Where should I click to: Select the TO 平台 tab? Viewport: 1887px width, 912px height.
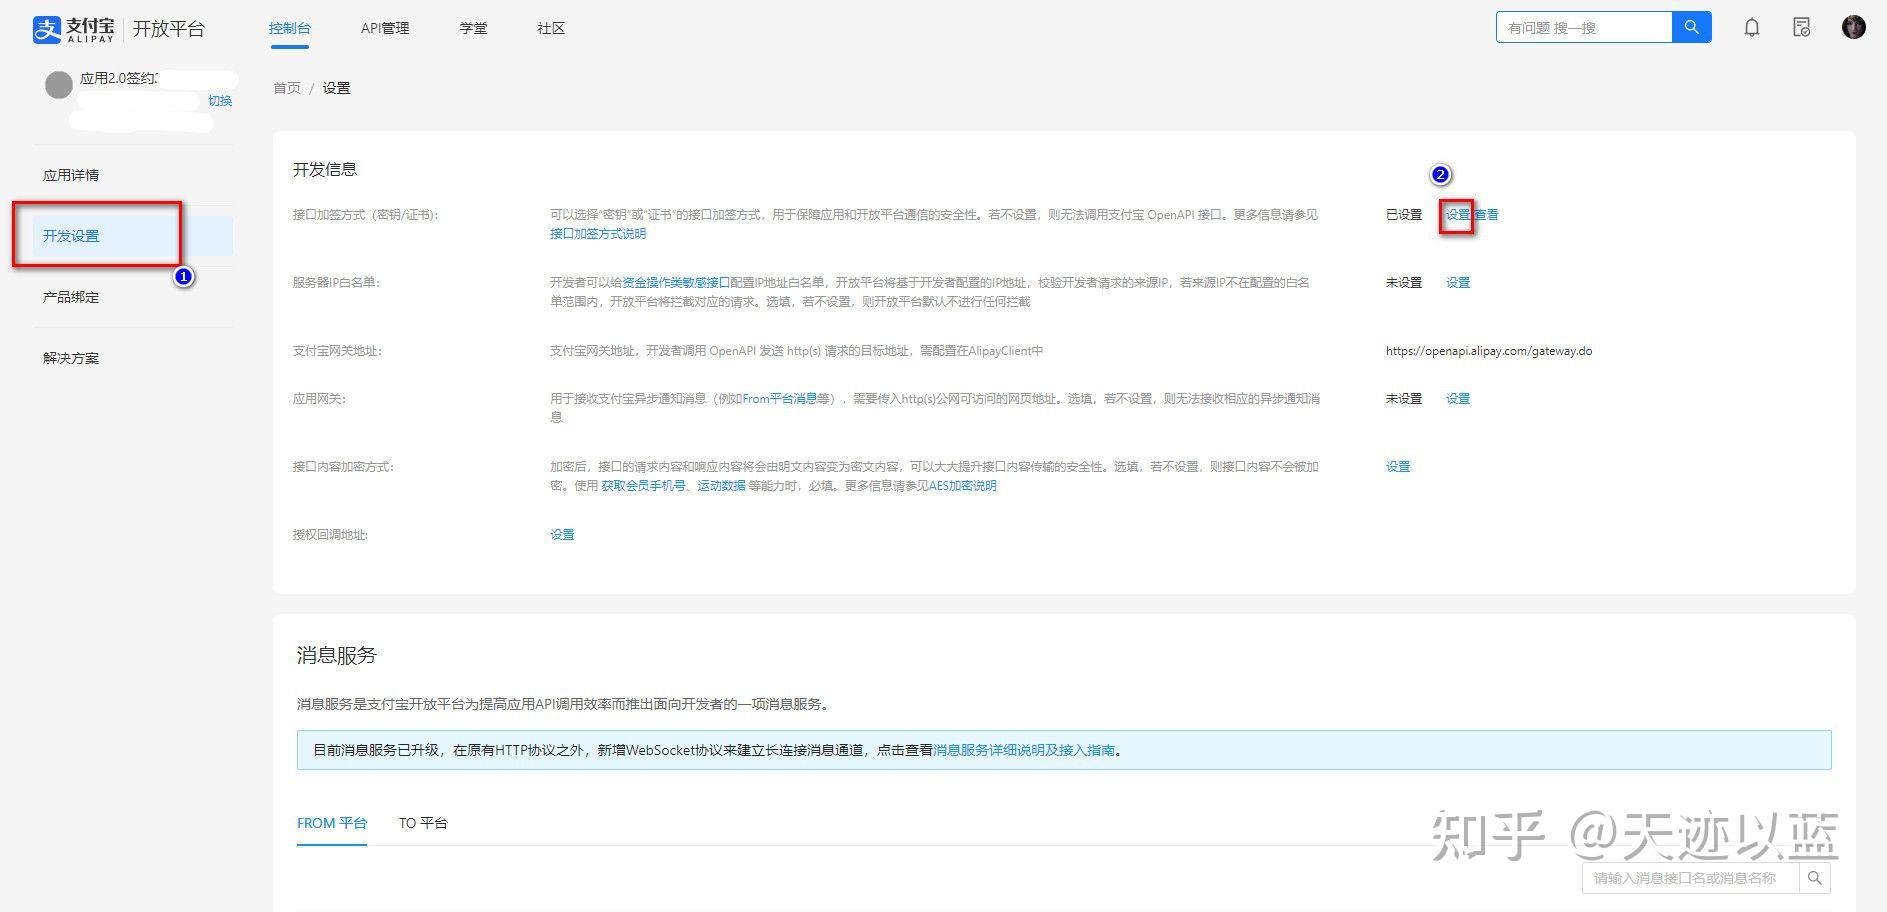[x=423, y=823]
